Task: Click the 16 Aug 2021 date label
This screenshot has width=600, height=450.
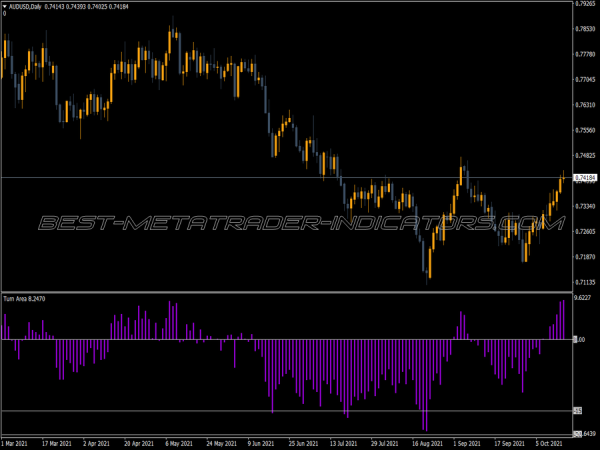Action: point(427,444)
